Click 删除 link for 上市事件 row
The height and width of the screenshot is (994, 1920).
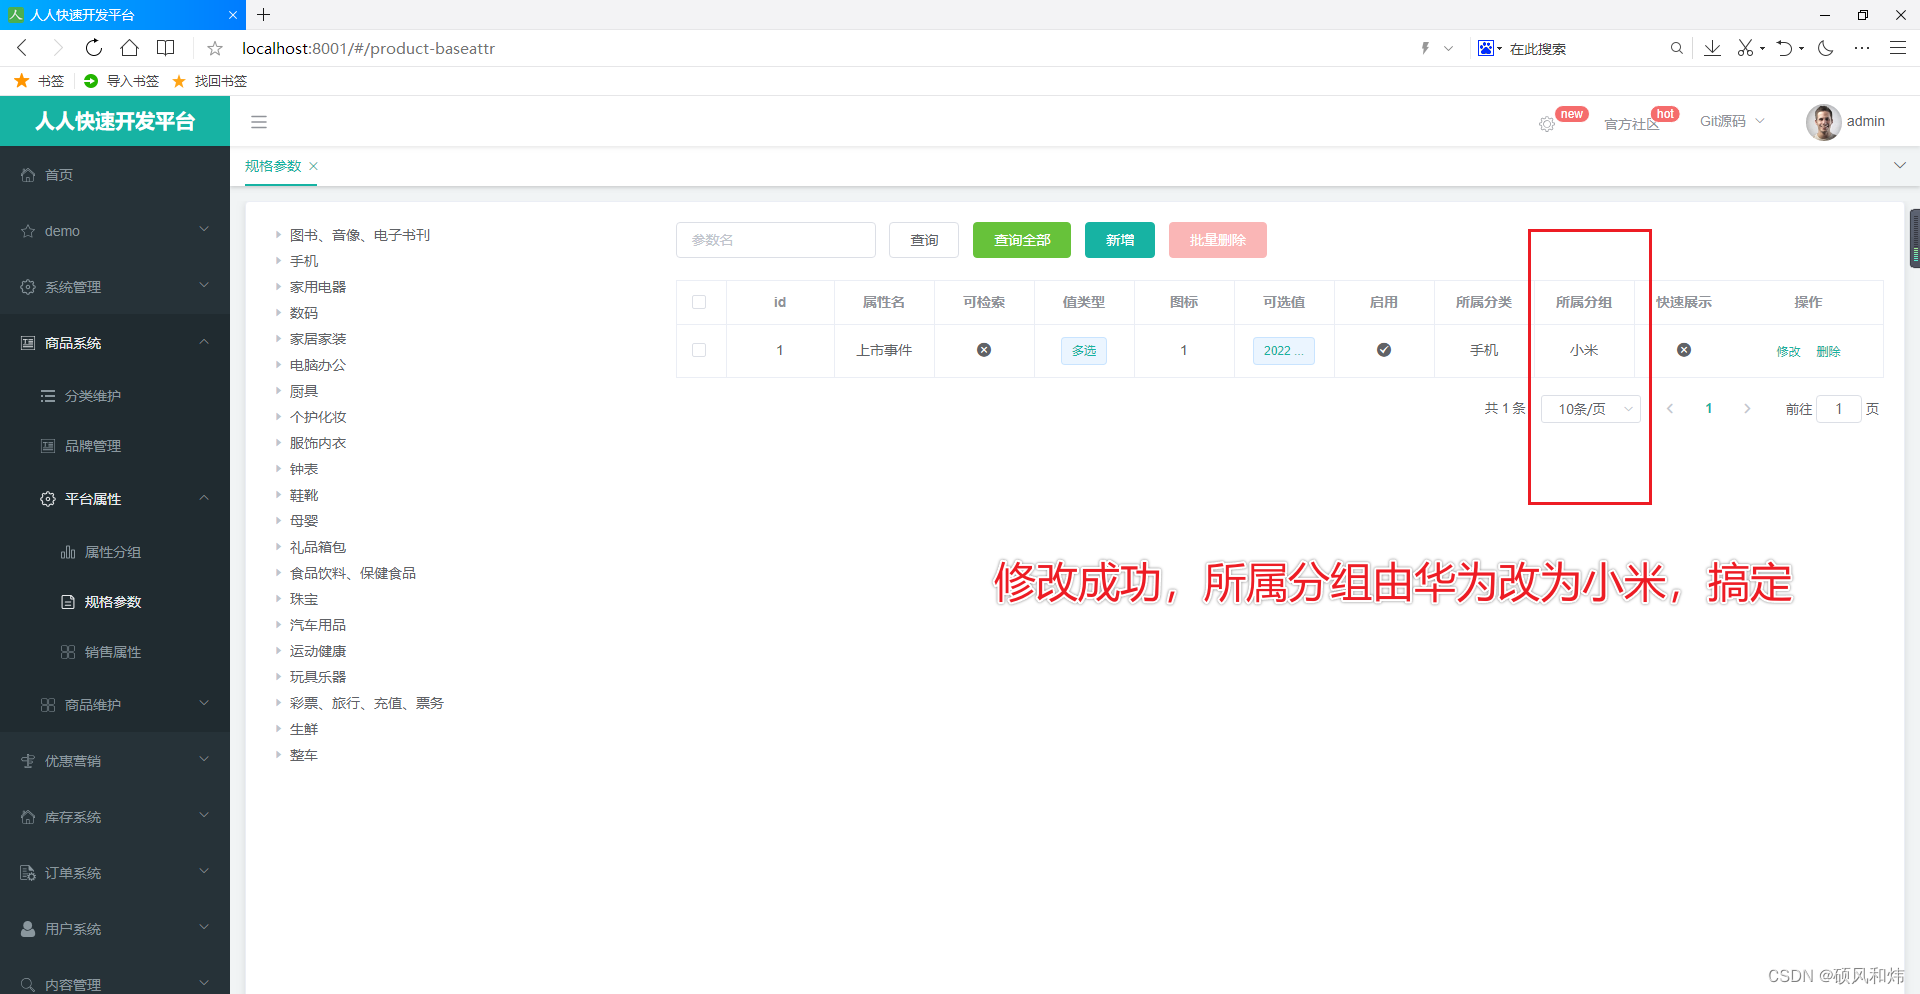(x=1828, y=351)
